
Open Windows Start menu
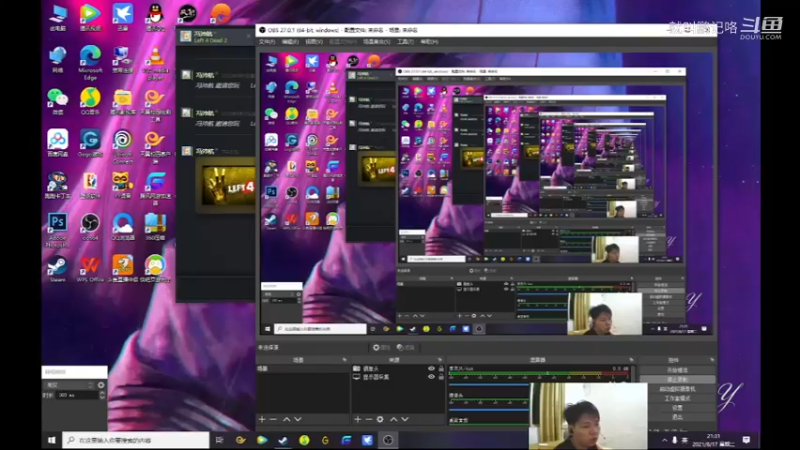(x=52, y=440)
